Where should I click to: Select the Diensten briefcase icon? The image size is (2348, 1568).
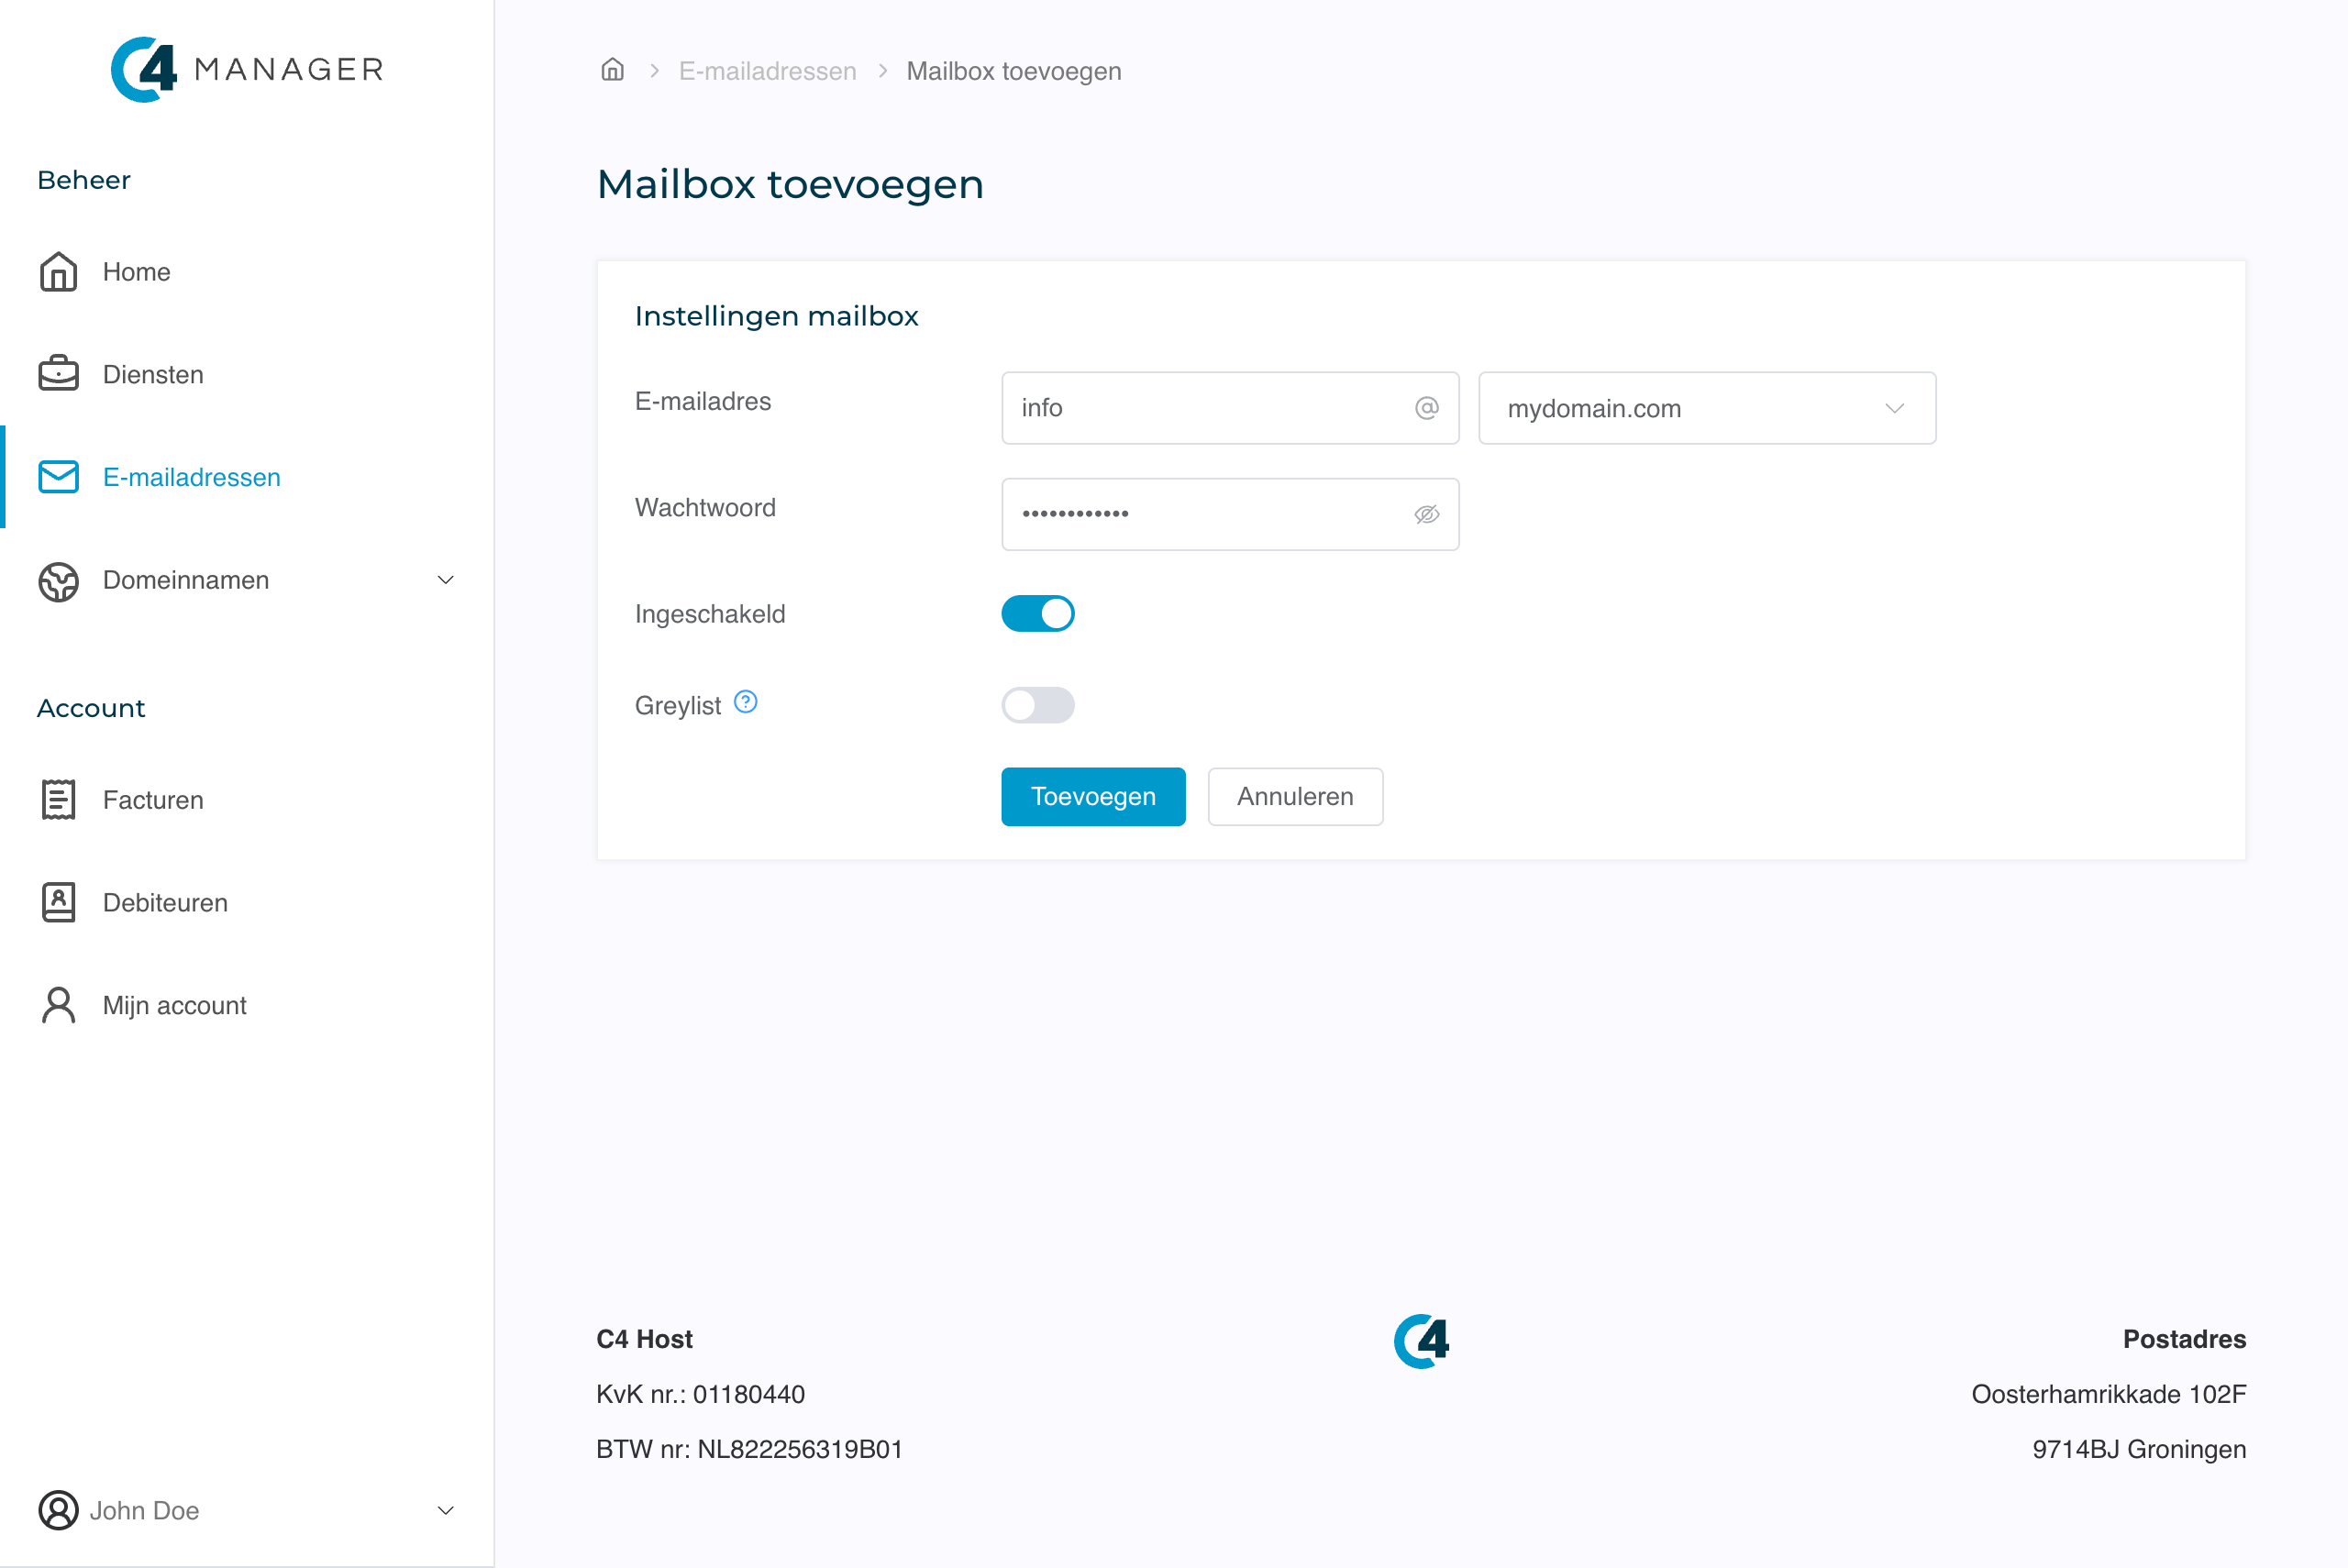coord(57,373)
